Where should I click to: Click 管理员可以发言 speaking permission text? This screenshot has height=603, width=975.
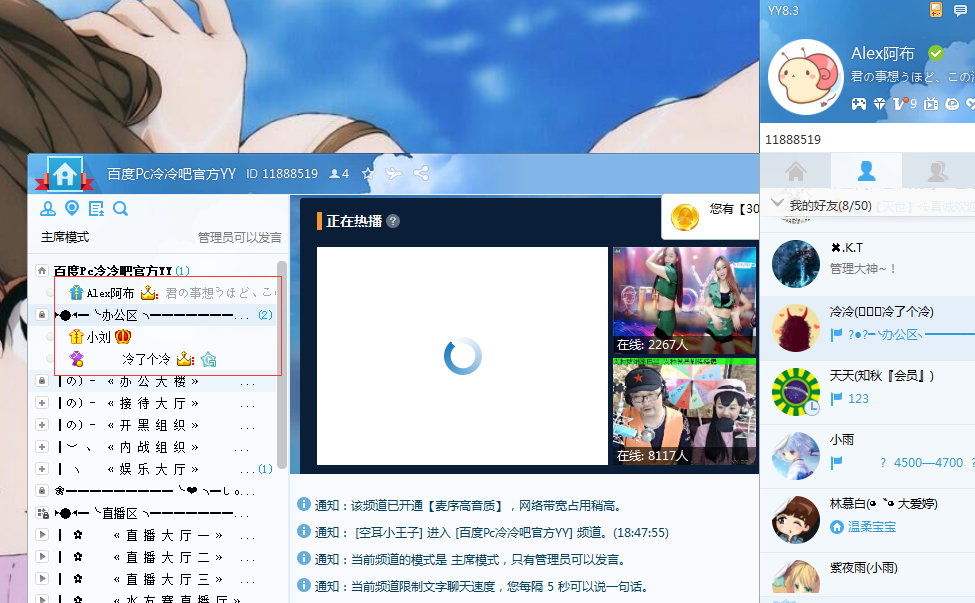239,237
